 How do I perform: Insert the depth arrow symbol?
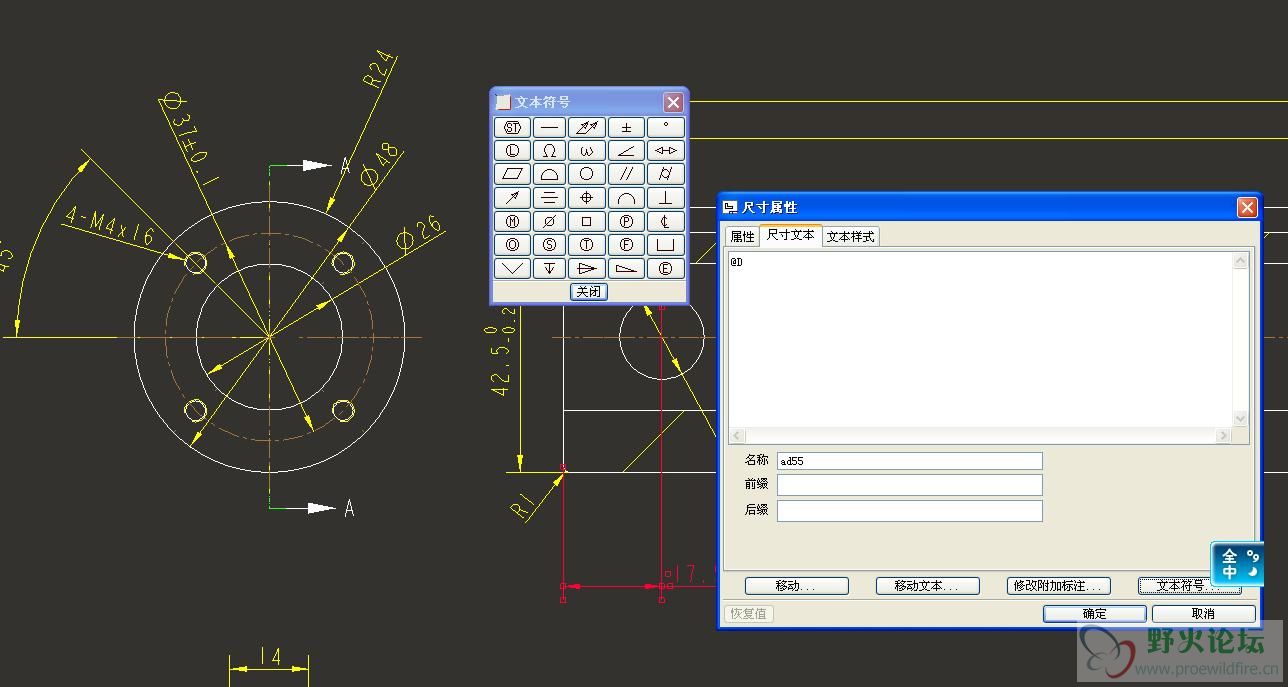pyautogui.click(x=549, y=268)
